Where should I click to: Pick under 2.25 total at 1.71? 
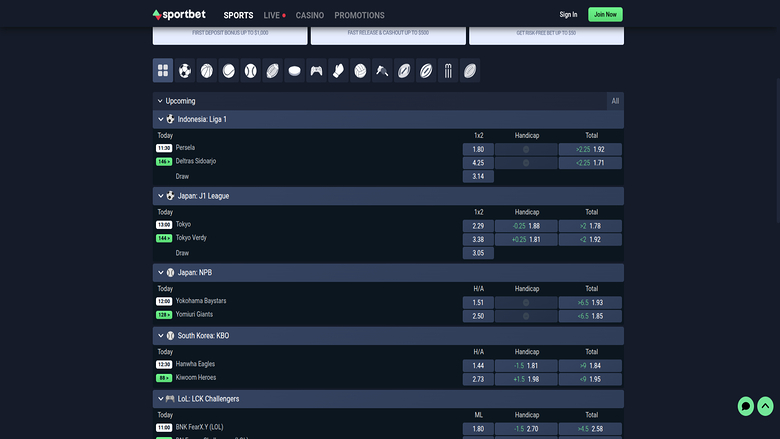click(590, 163)
